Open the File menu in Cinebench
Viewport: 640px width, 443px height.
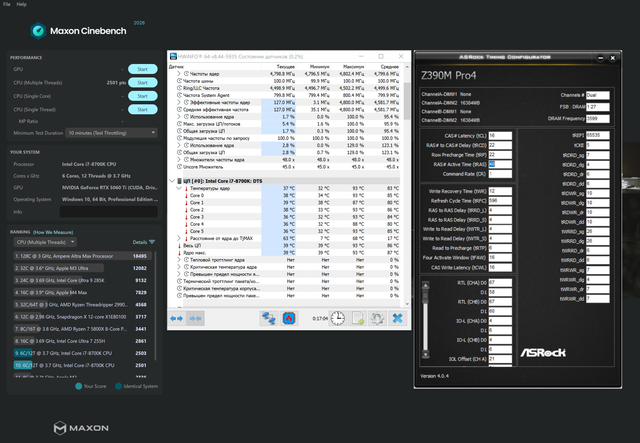(x=7, y=4)
